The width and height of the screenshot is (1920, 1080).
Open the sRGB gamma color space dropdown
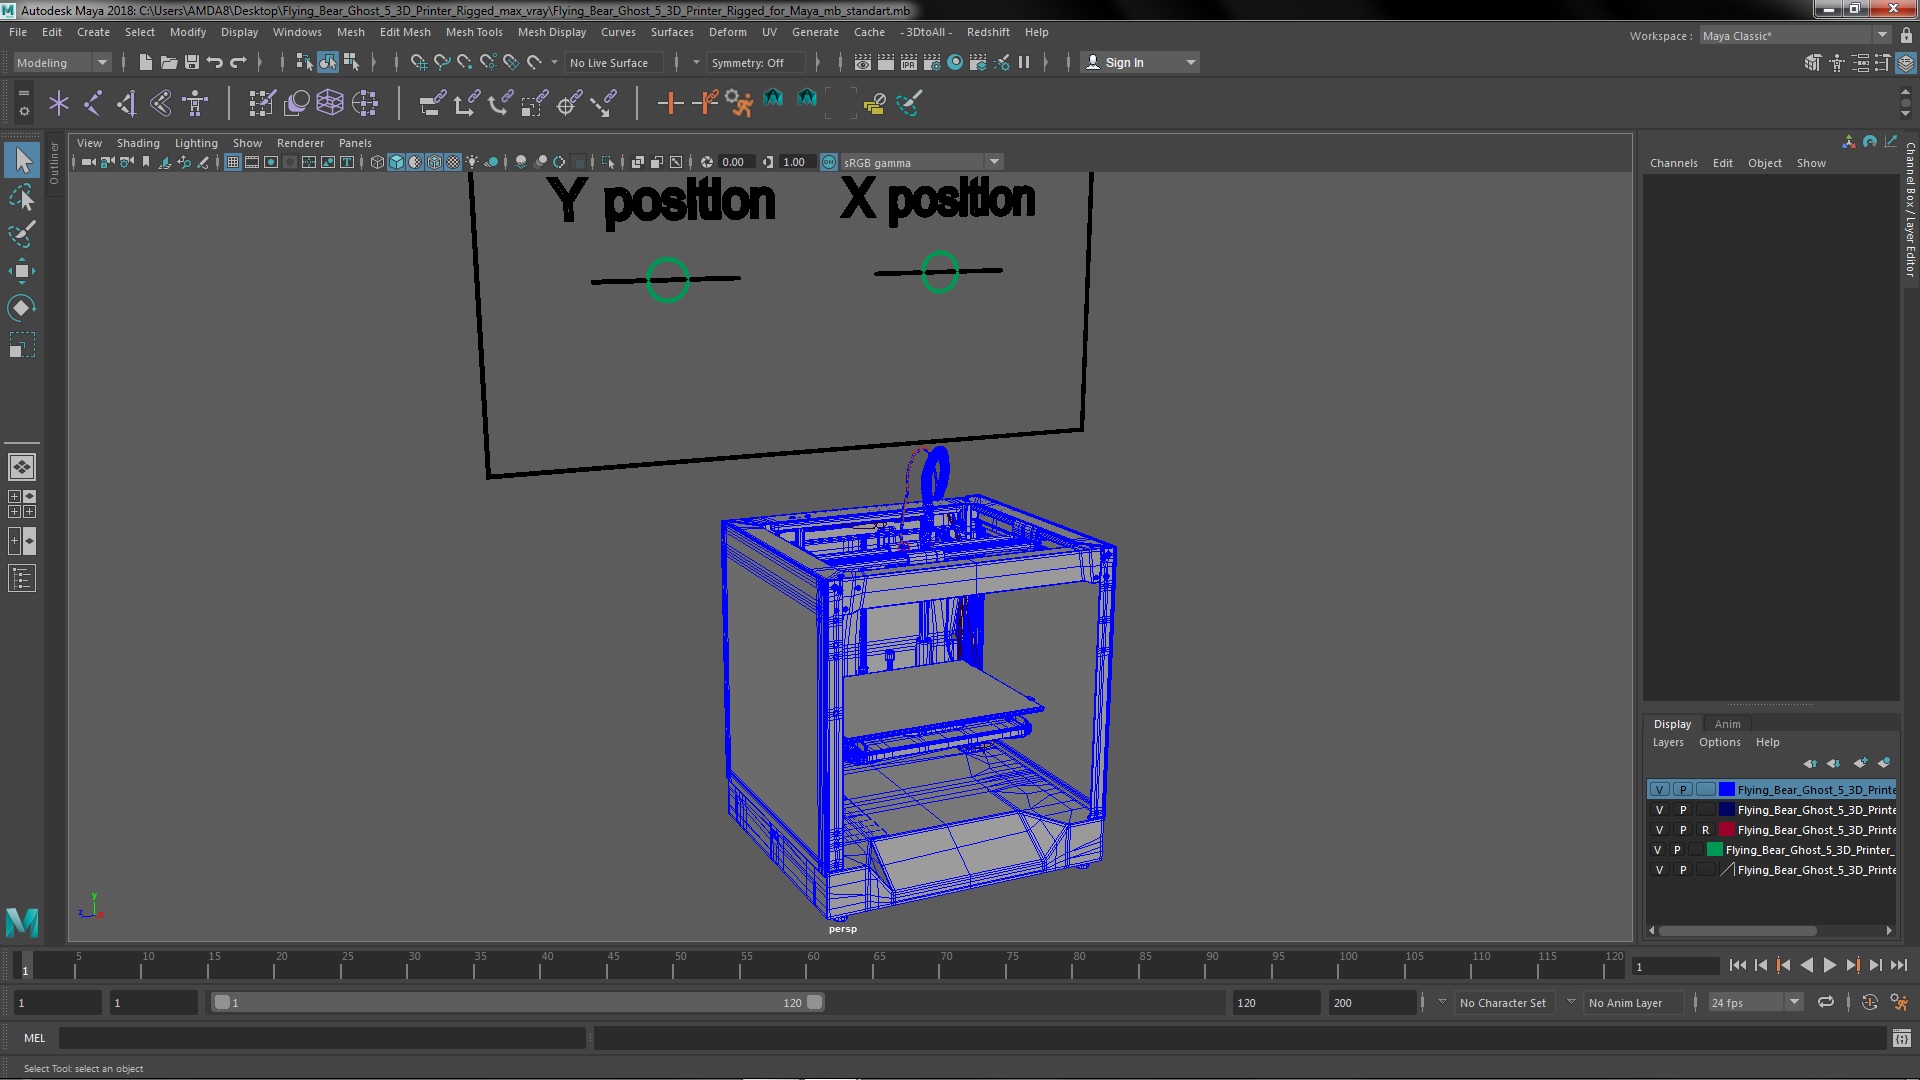(921, 162)
